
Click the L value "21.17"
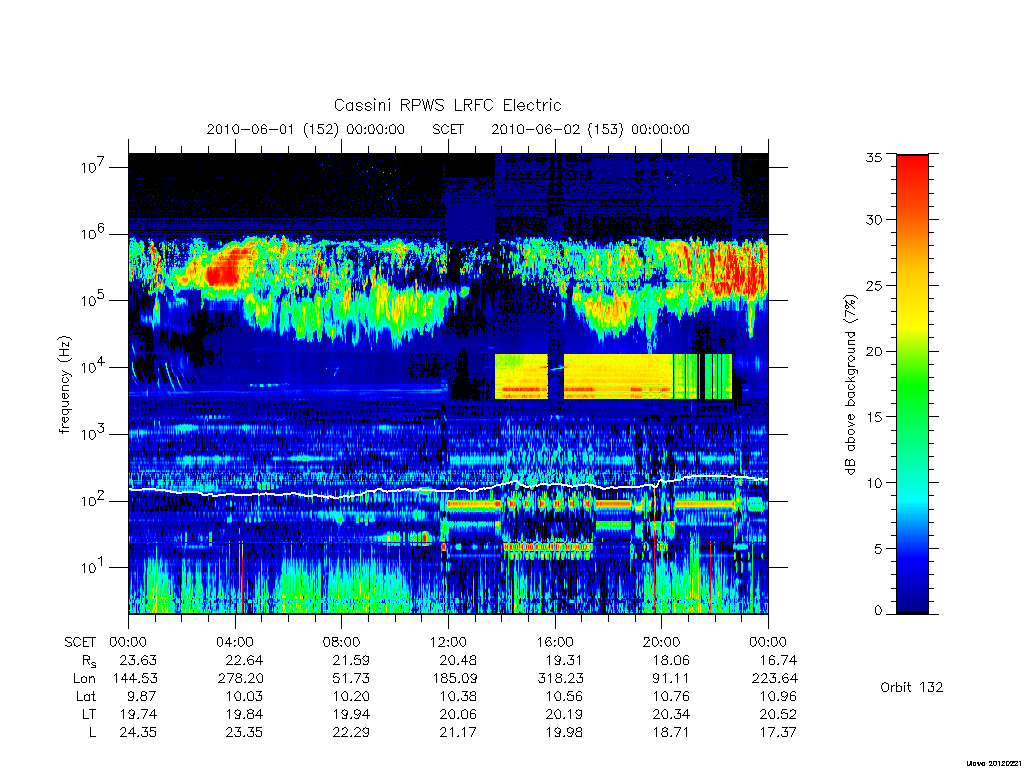tap(458, 733)
